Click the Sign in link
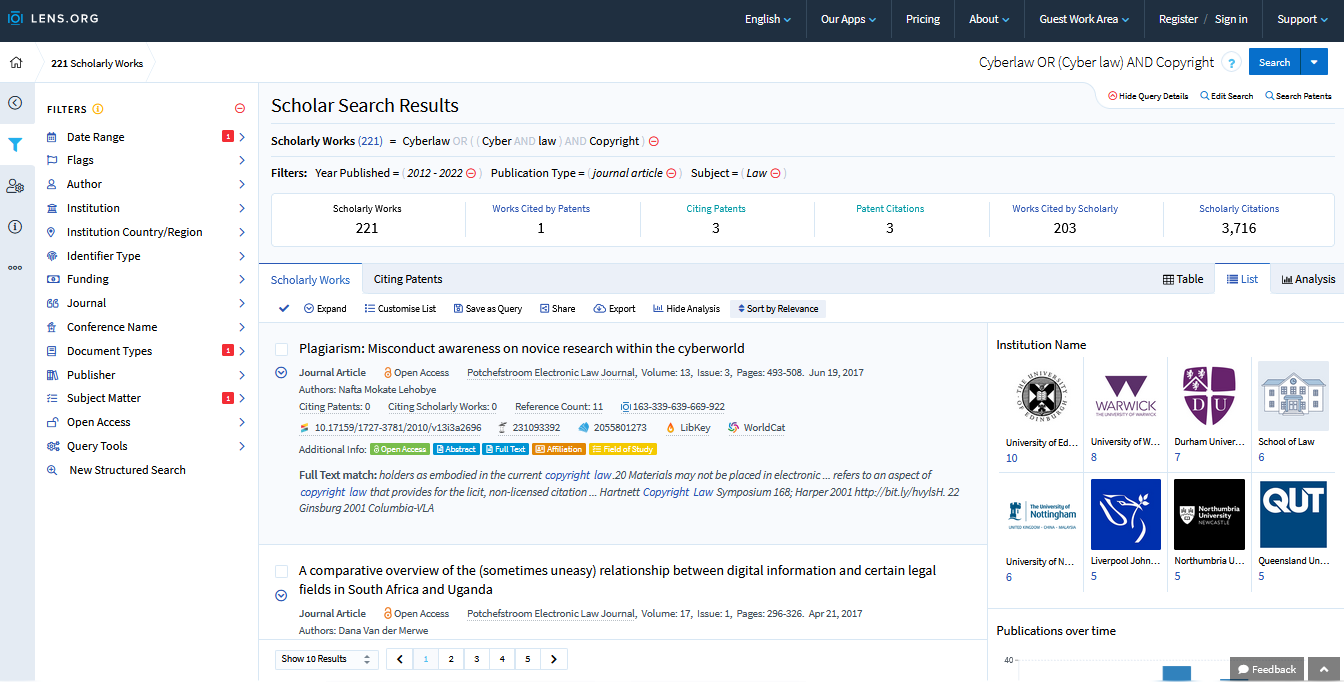The height and width of the screenshot is (682, 1344). point(1231,19)
